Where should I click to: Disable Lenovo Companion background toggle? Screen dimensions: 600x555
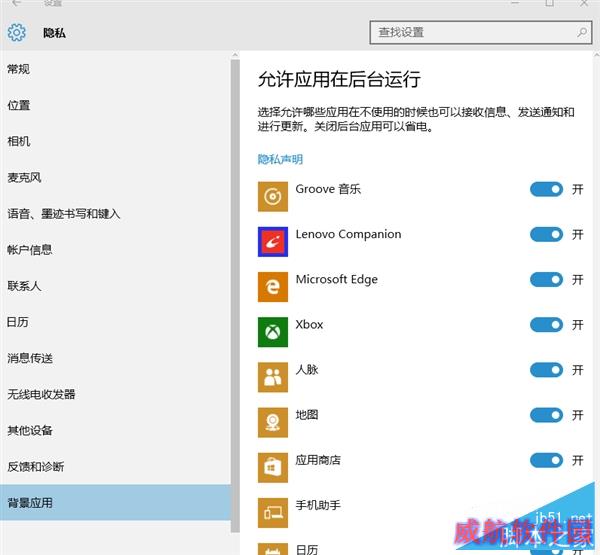click(x=546, y=234)
